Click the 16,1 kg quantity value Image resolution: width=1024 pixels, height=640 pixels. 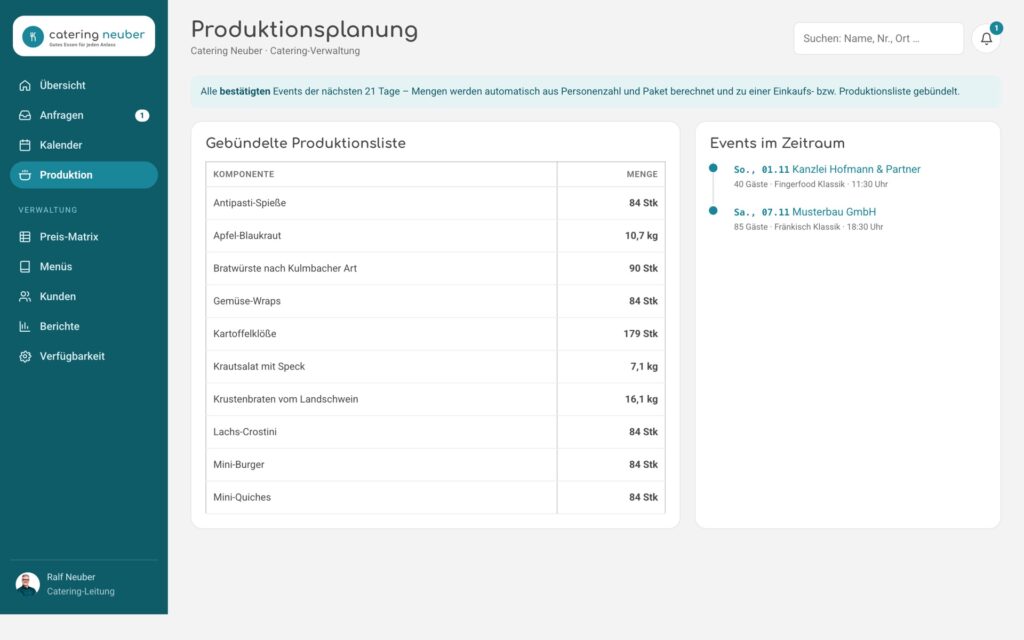click(x=641, y=399)
